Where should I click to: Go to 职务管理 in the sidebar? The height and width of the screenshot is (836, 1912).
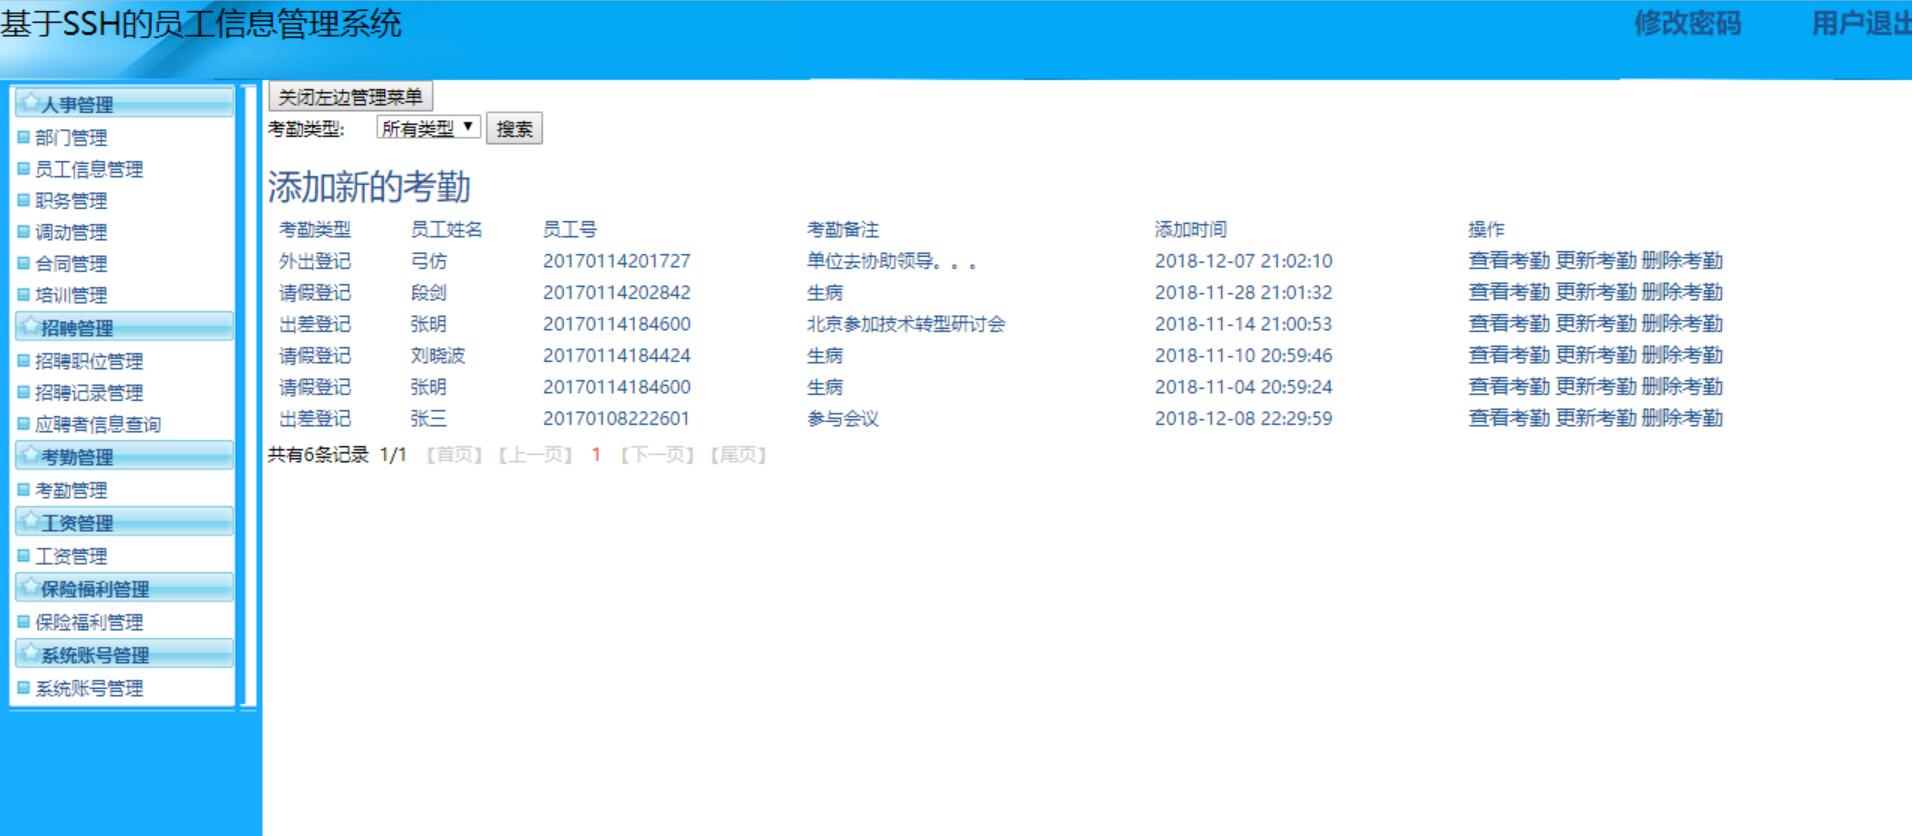coord(71,201)
